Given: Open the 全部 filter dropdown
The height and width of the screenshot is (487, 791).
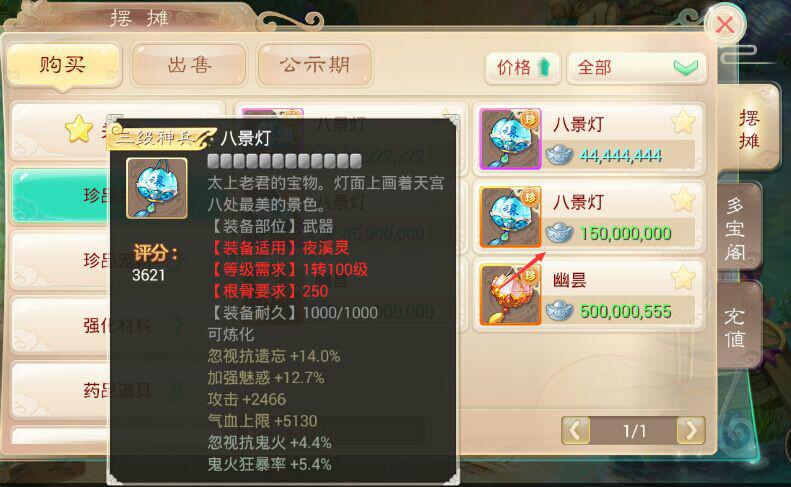Looking at the screenshot, I should (x=637, y=67).
